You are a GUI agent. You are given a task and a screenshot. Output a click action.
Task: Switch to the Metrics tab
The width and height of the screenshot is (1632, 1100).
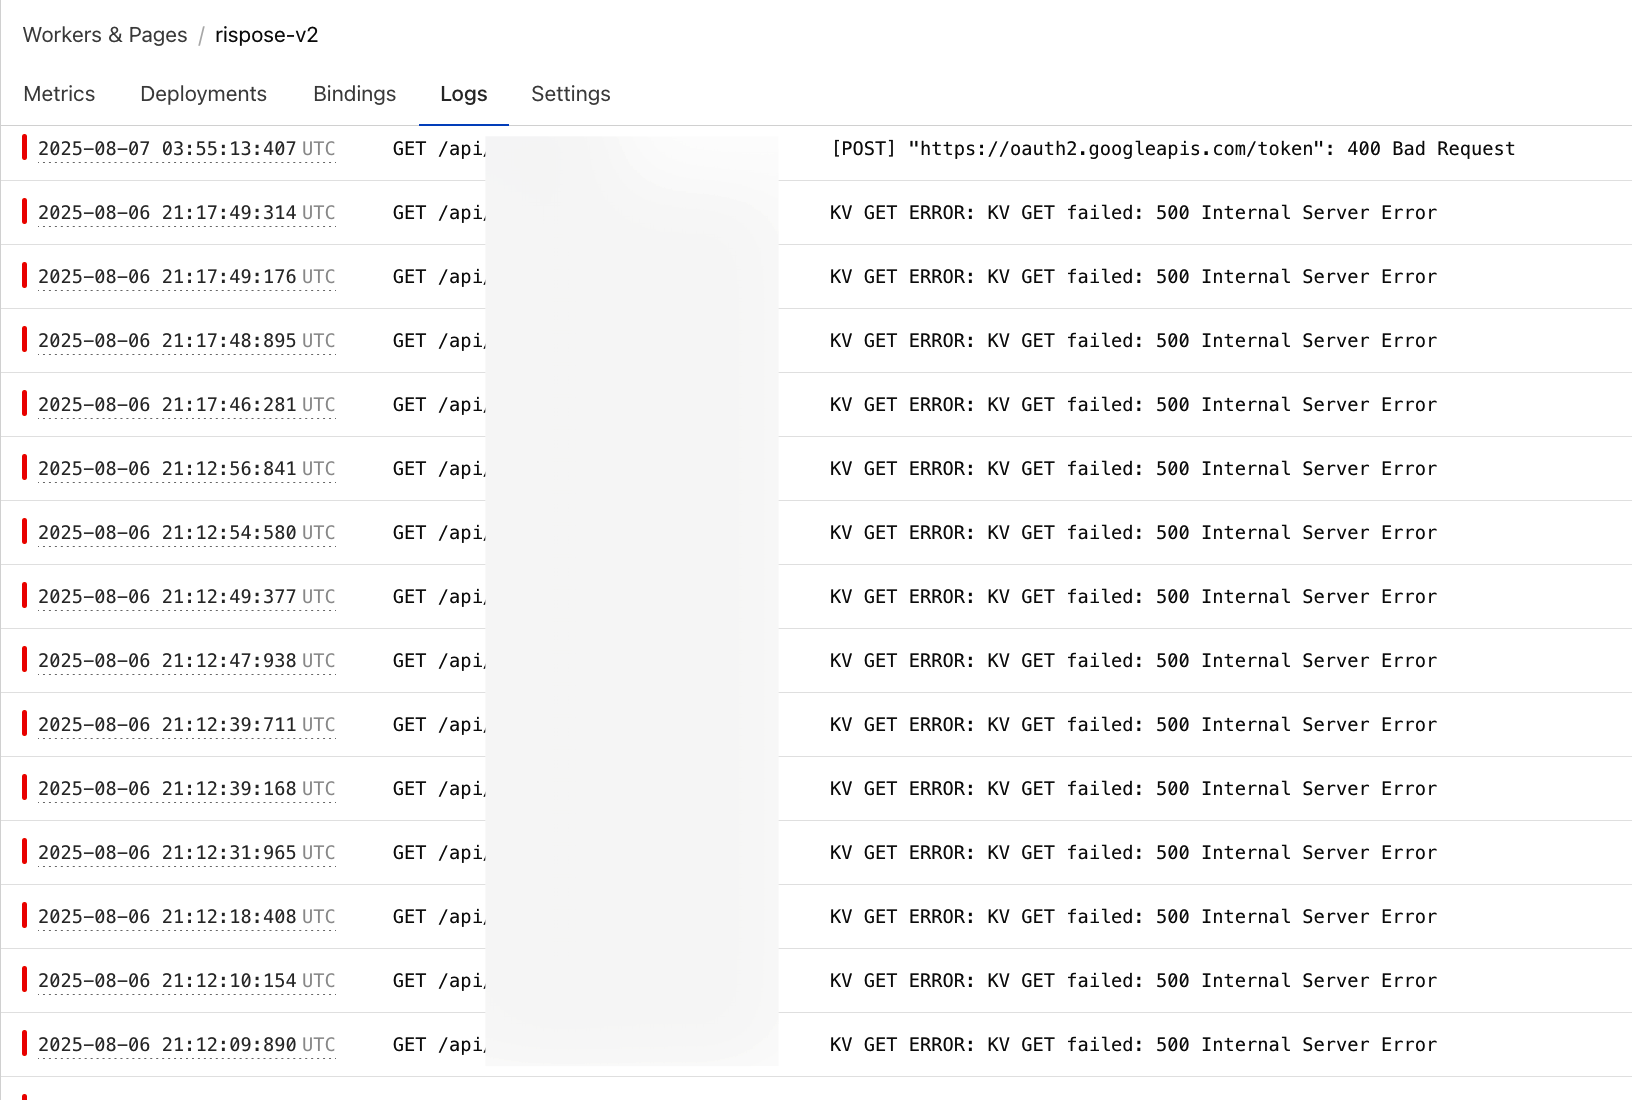[59, 93]
